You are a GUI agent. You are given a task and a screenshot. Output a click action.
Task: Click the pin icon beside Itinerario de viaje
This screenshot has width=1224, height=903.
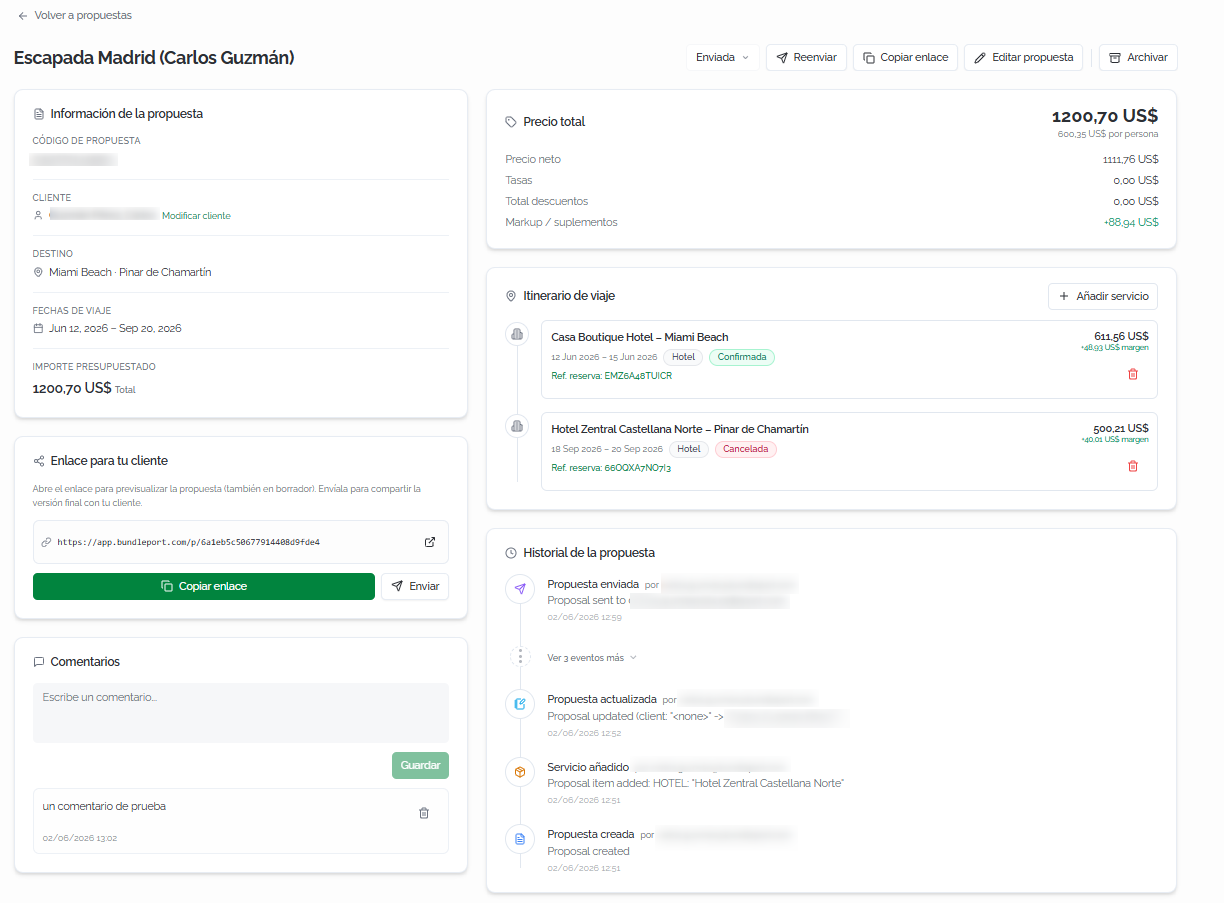coord(511,296)
